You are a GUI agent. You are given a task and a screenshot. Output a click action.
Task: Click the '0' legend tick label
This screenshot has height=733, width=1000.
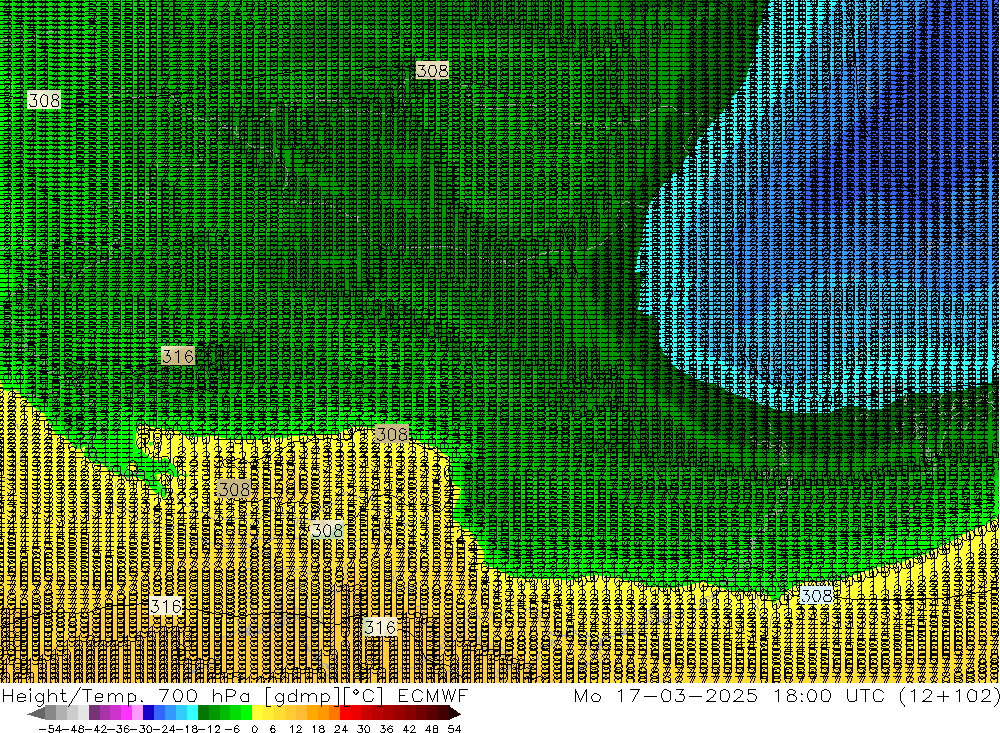tap(254, 729)
